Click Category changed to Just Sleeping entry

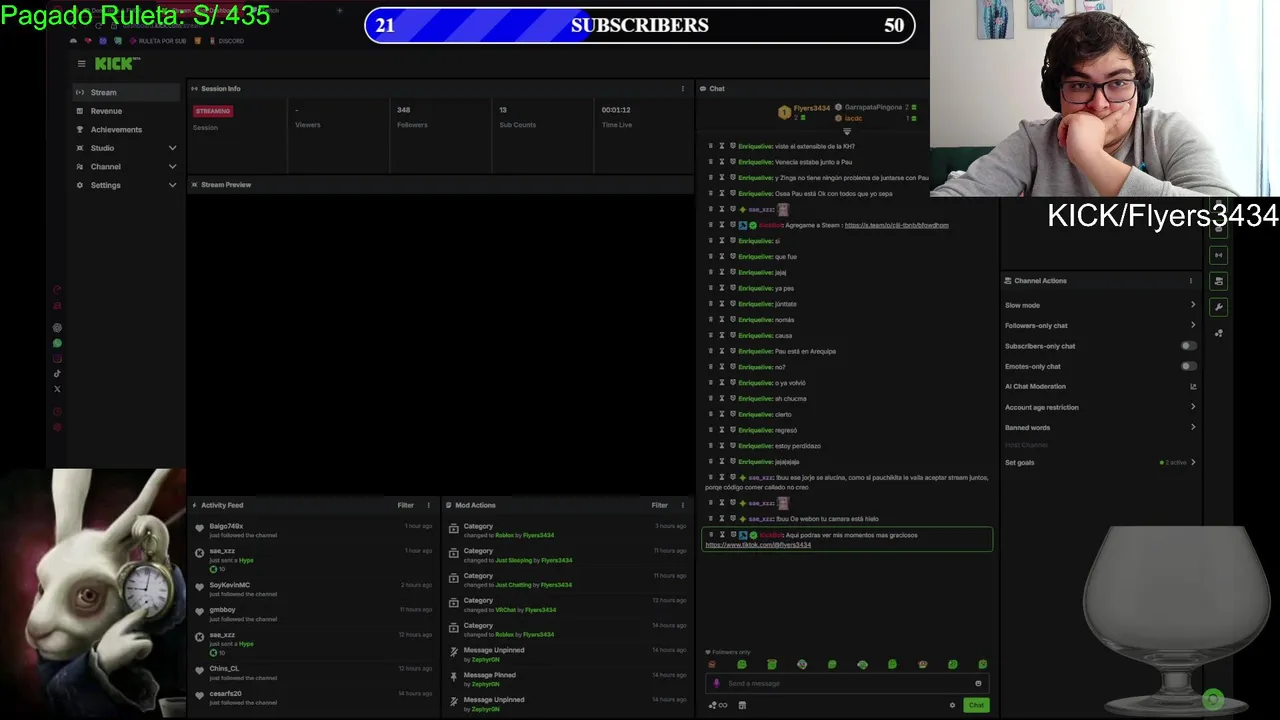pos(567,555)
